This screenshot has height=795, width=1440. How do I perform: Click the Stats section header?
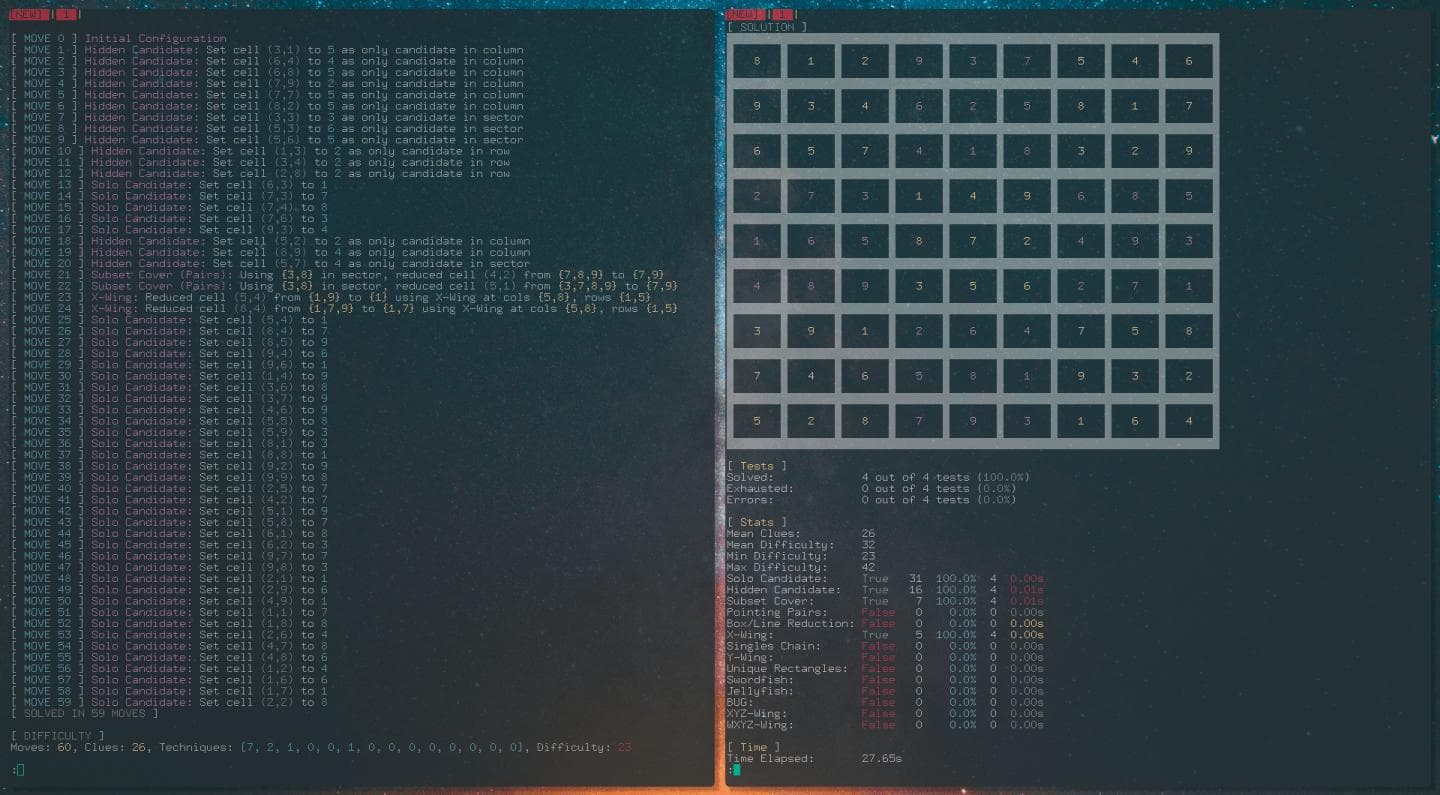click(756, 522)
